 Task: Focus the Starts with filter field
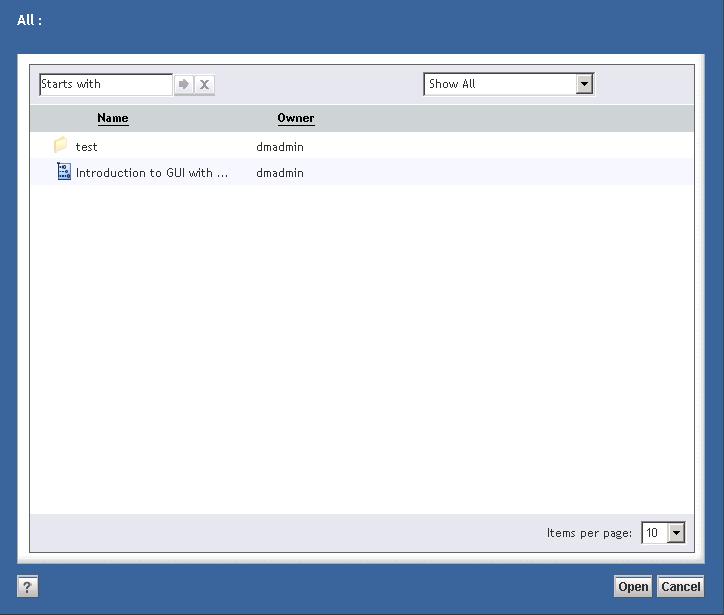106,84
